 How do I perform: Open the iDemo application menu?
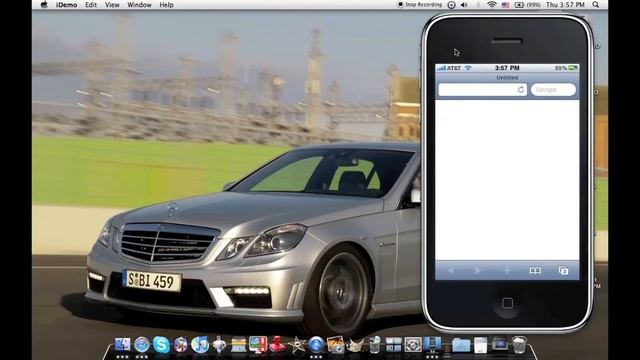[x=67, y=5]
